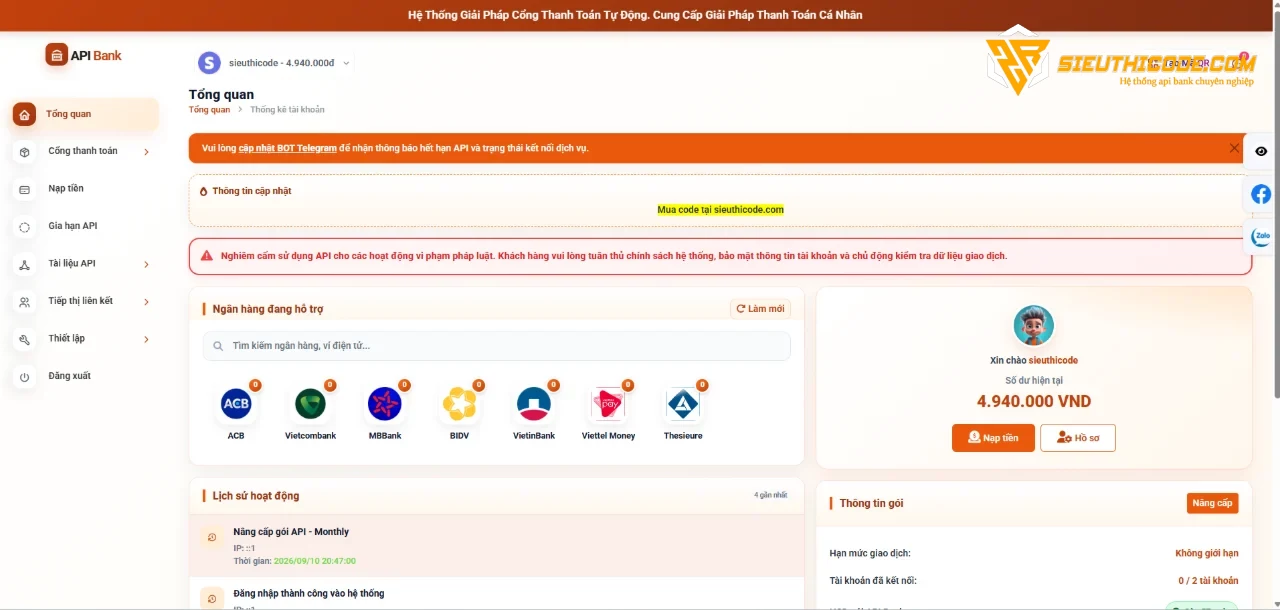Expand the Tài liệu API submenu
This screenshot has height=610, width=1280.
tap(146, 264)
